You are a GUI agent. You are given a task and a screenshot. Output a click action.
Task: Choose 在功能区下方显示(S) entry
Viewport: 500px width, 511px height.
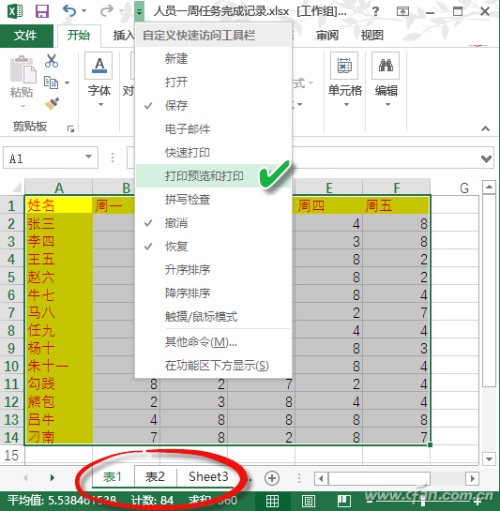[213, 365]
